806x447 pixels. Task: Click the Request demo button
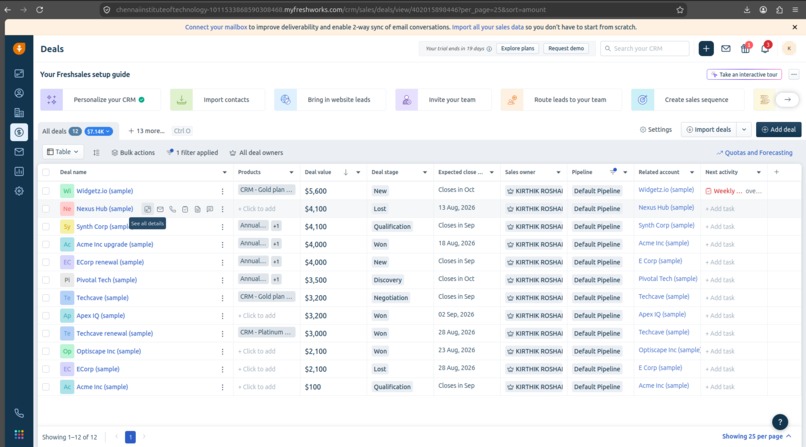566,48
